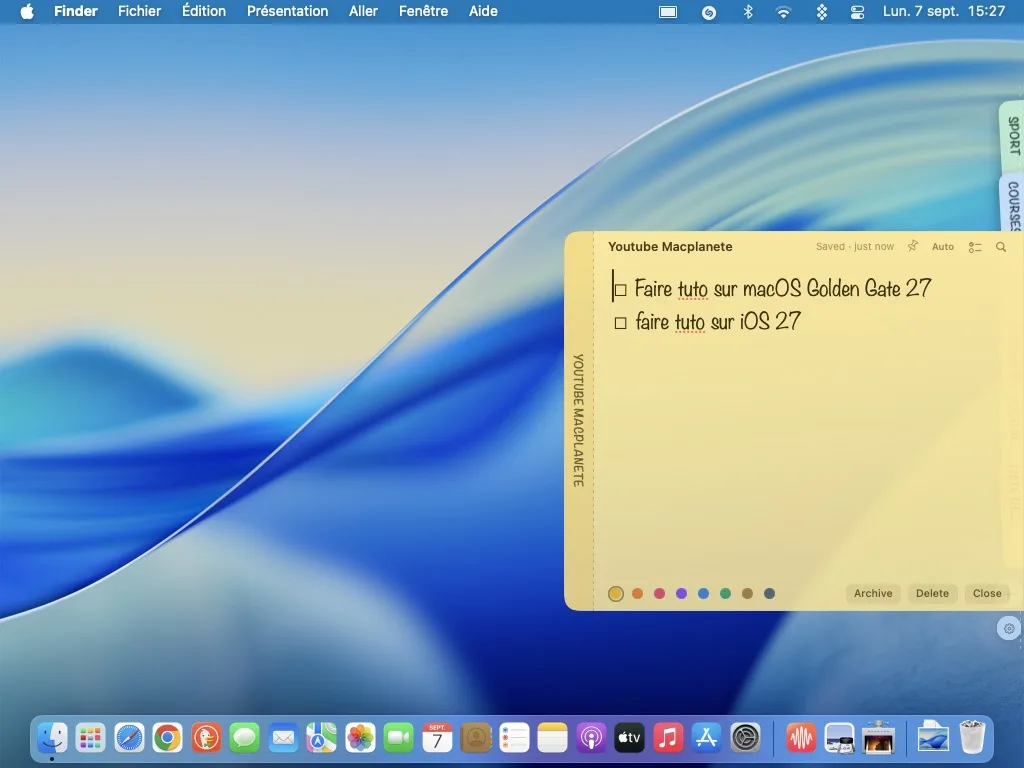Open the red waveform audio app in Dock
The width and height of the screenshot is (1024, 768).
(x=801, y=739)
